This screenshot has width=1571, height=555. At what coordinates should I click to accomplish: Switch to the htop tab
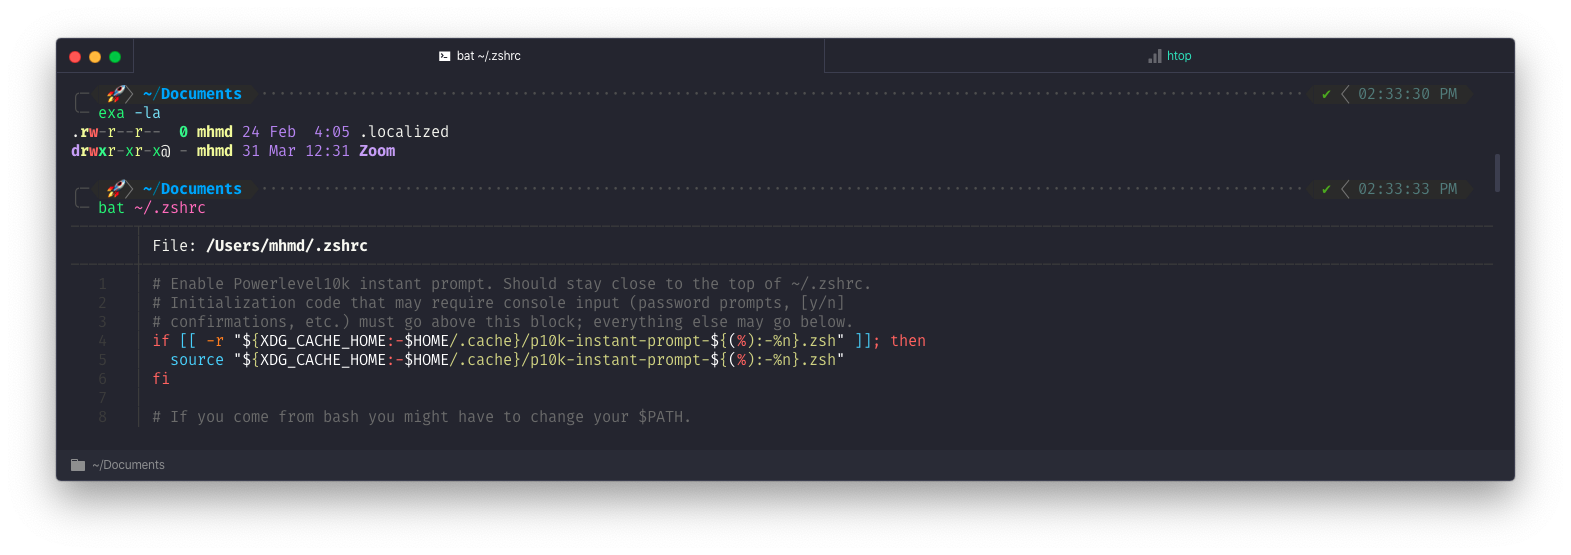1169,56
